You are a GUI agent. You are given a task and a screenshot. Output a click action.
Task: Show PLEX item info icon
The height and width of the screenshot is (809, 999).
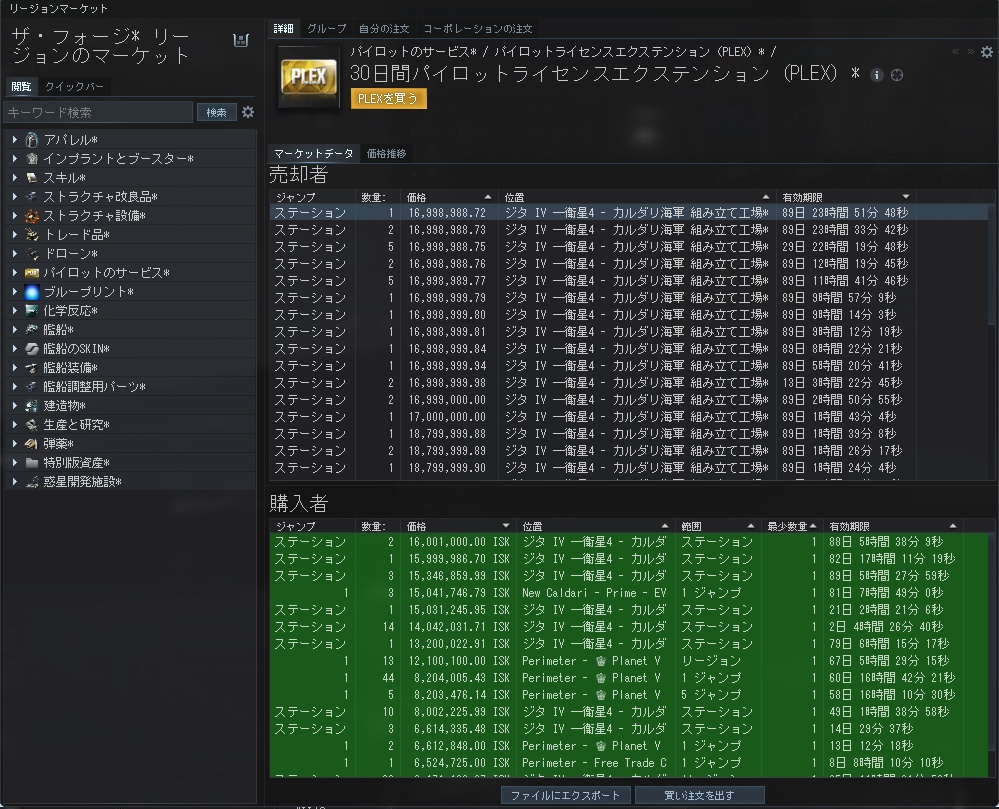tap(877, 75)
